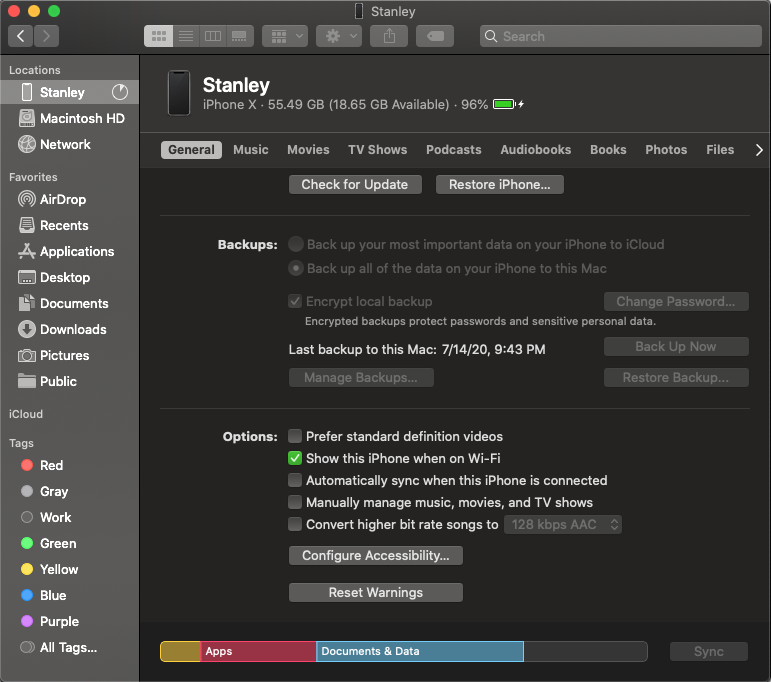This screenshot has width=771, height=682.
Task: Open Documents folder in sidebar
Action: pos(69,303)
